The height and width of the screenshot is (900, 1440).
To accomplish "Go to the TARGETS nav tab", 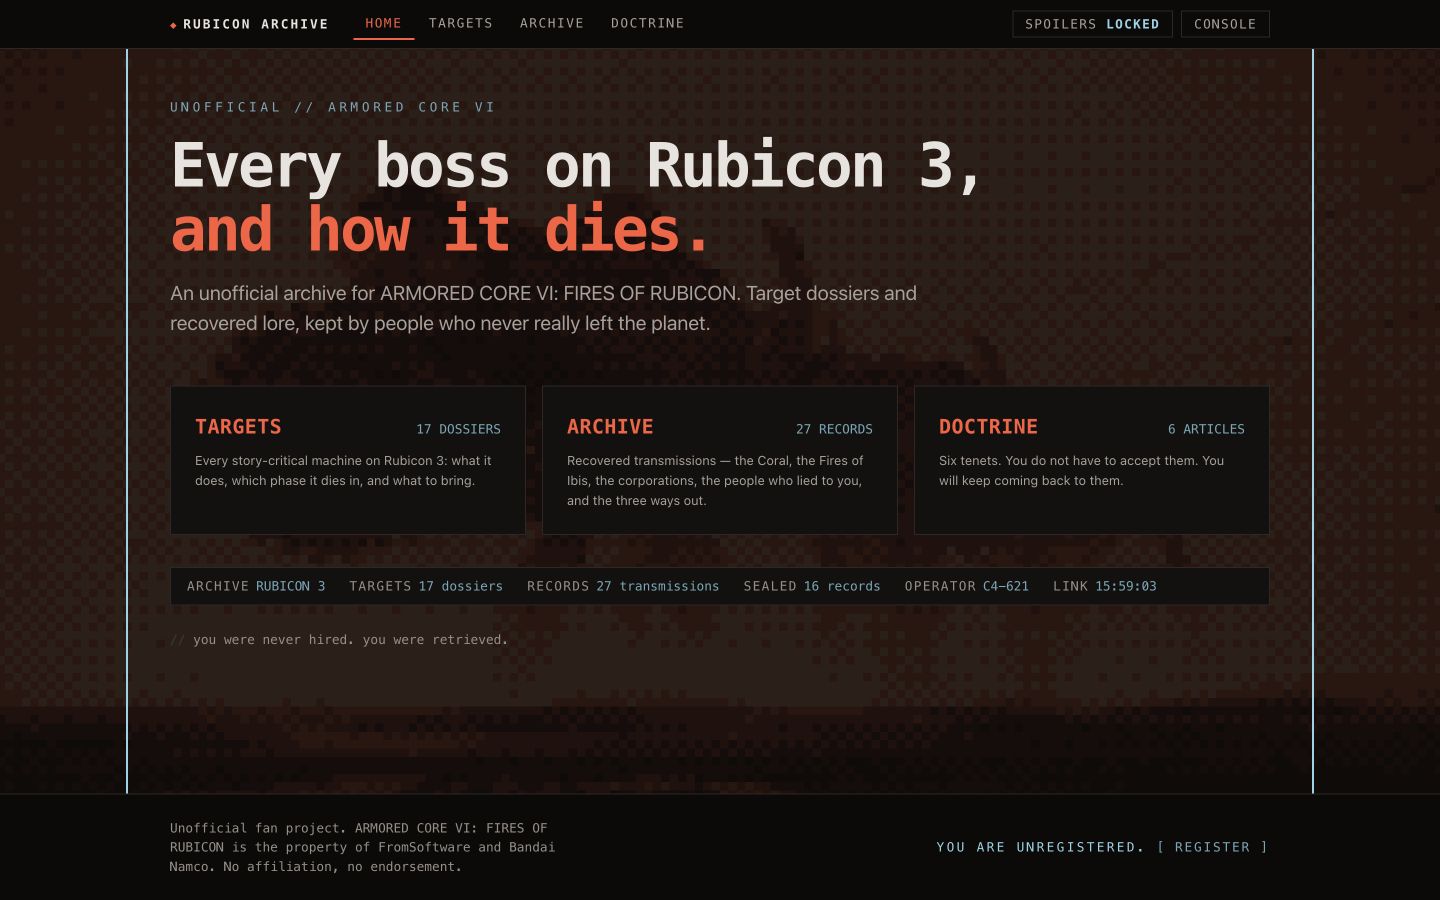I will point(460,23).
